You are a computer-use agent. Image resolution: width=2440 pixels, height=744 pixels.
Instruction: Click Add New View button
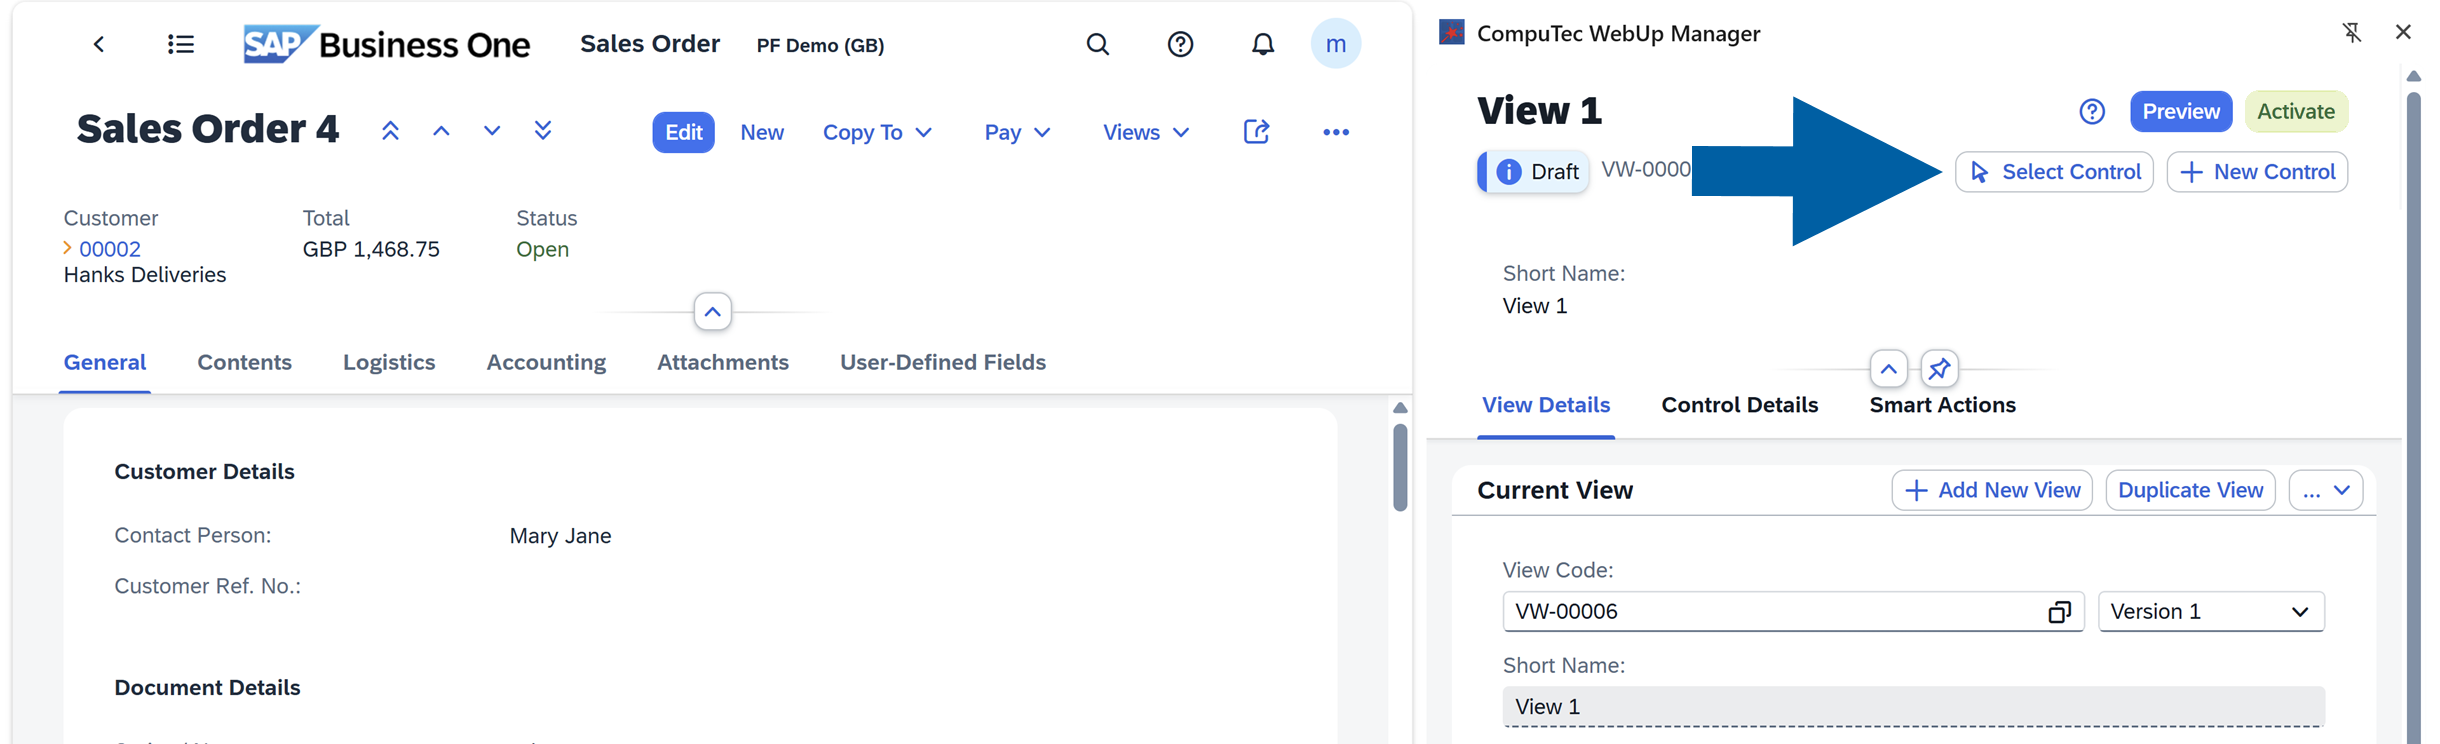(1992, 491)
